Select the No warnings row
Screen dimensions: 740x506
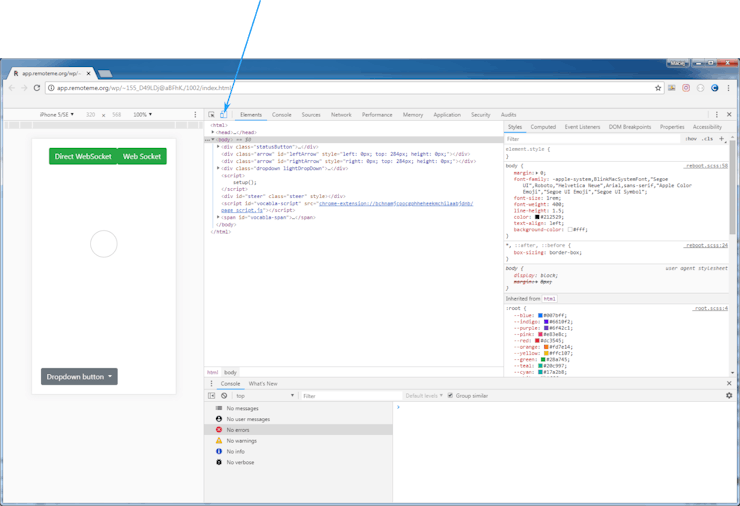coord(298,441)
